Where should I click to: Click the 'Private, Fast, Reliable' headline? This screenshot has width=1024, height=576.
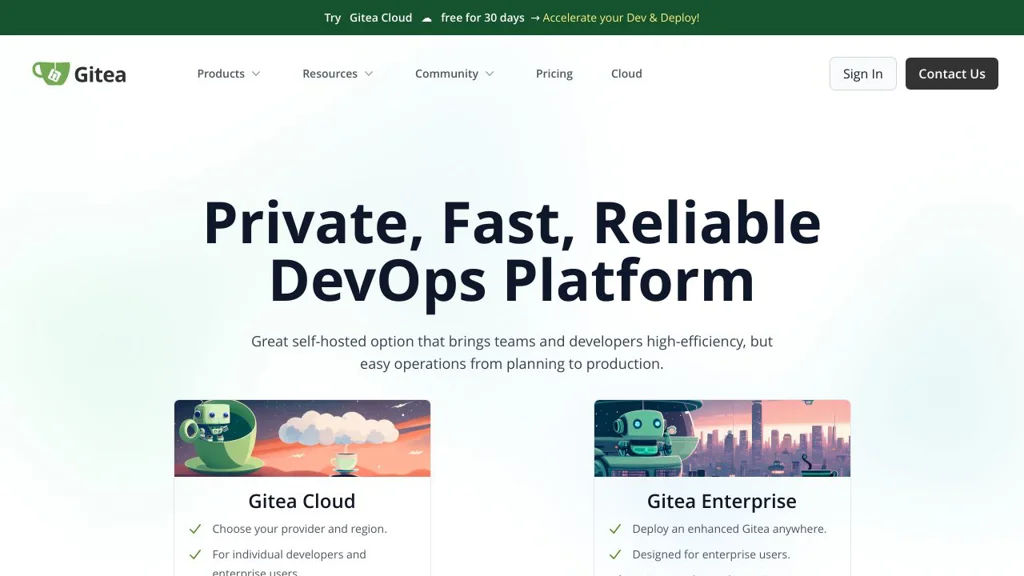point(512,223)
